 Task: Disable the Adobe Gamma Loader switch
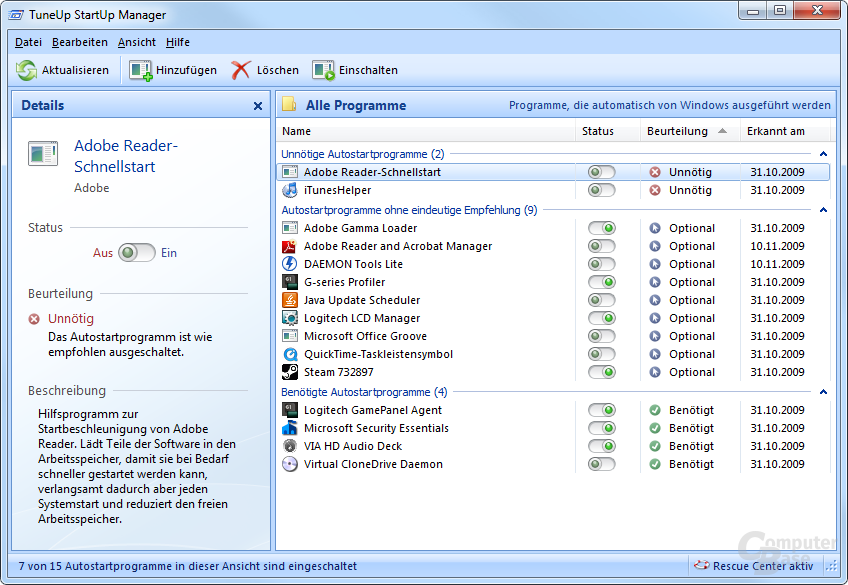(602, 228)
